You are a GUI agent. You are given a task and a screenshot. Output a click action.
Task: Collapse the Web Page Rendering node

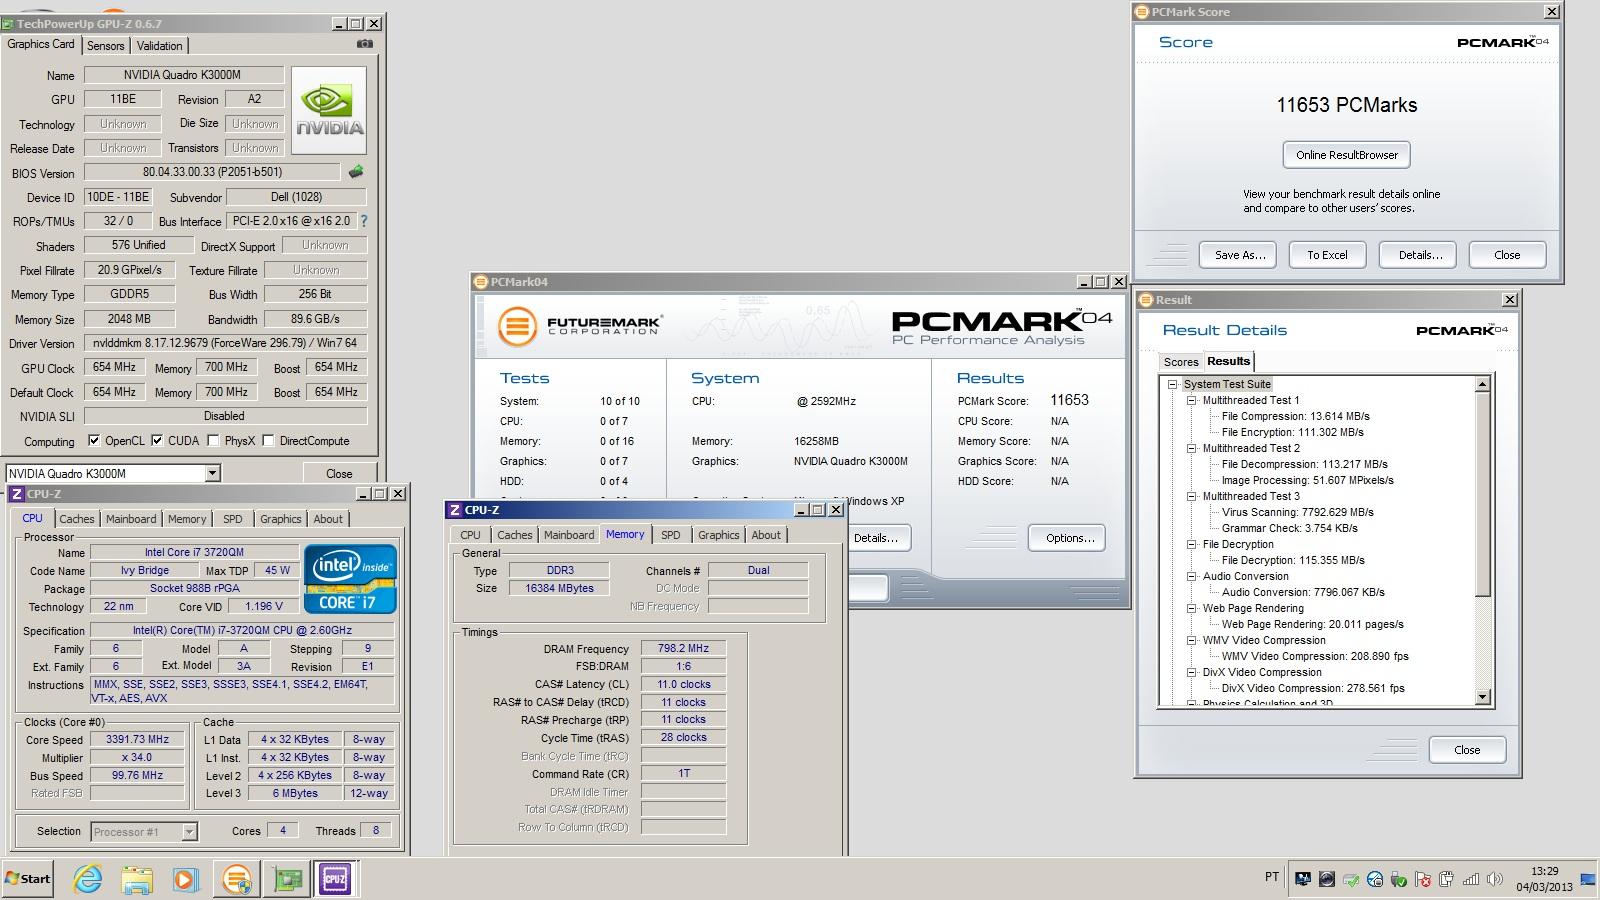pyautogui.click(x=1192, y=608)
